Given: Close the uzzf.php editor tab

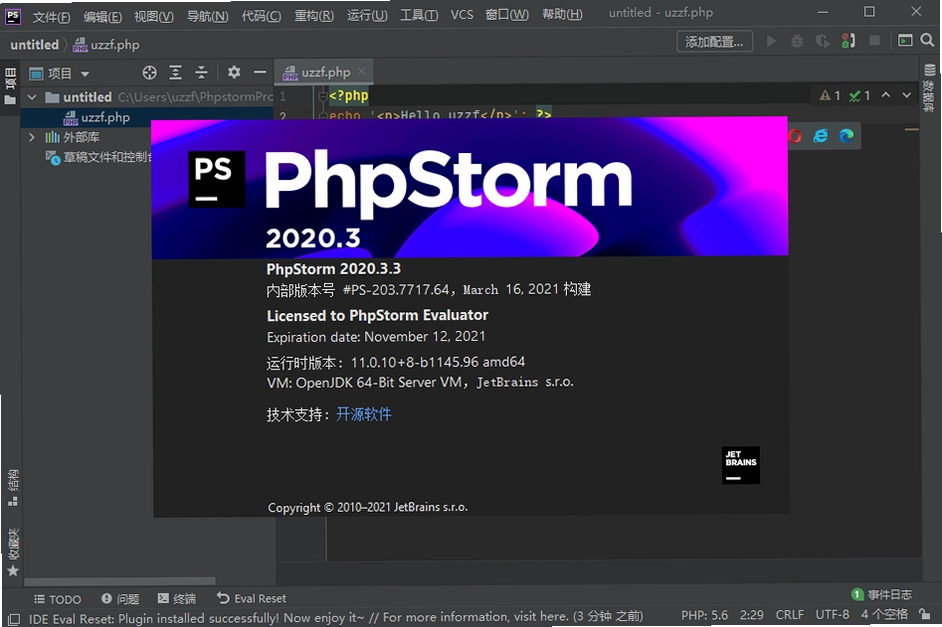Looking at the screenshot, I should [361, 71].
